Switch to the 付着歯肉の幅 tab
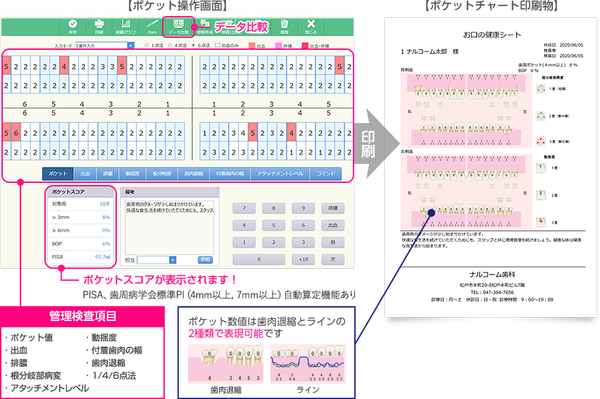Screen dimensions: 600x399 tap(230, 174)
